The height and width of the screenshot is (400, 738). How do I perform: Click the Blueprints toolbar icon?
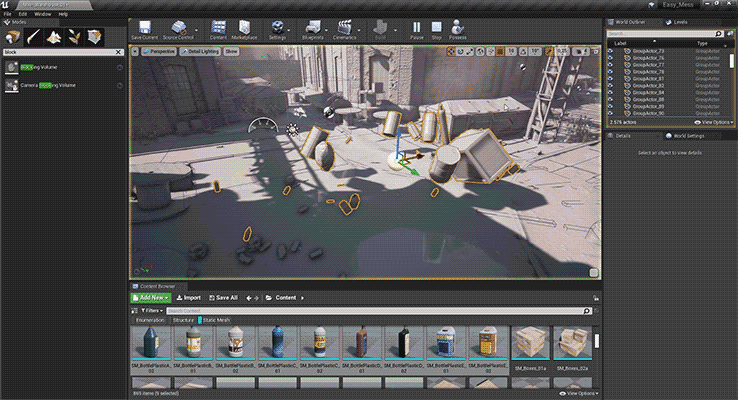click(313, 29)
